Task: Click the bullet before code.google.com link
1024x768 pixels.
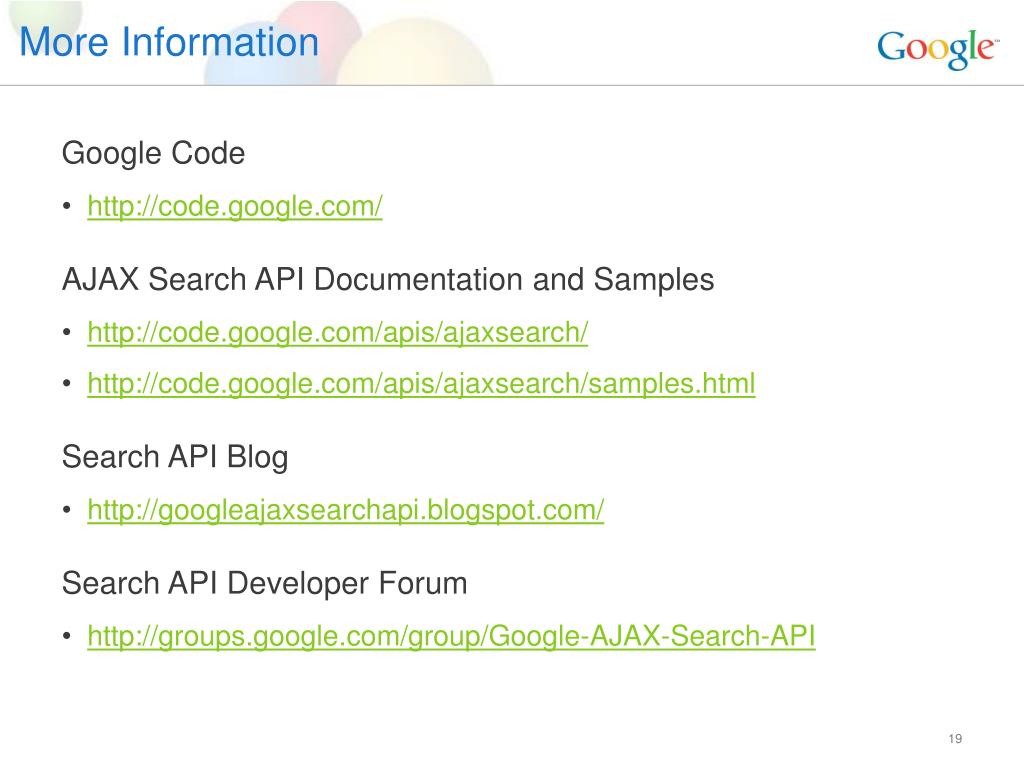Action: (x=67, y=206)
